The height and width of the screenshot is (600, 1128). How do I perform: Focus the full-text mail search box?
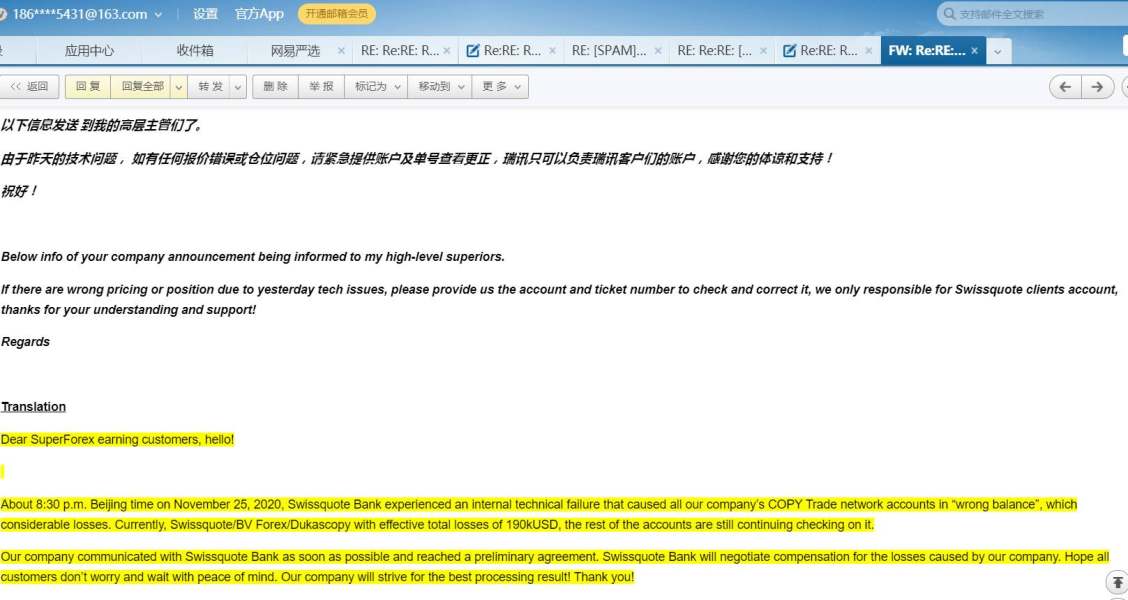(1034, 14)
